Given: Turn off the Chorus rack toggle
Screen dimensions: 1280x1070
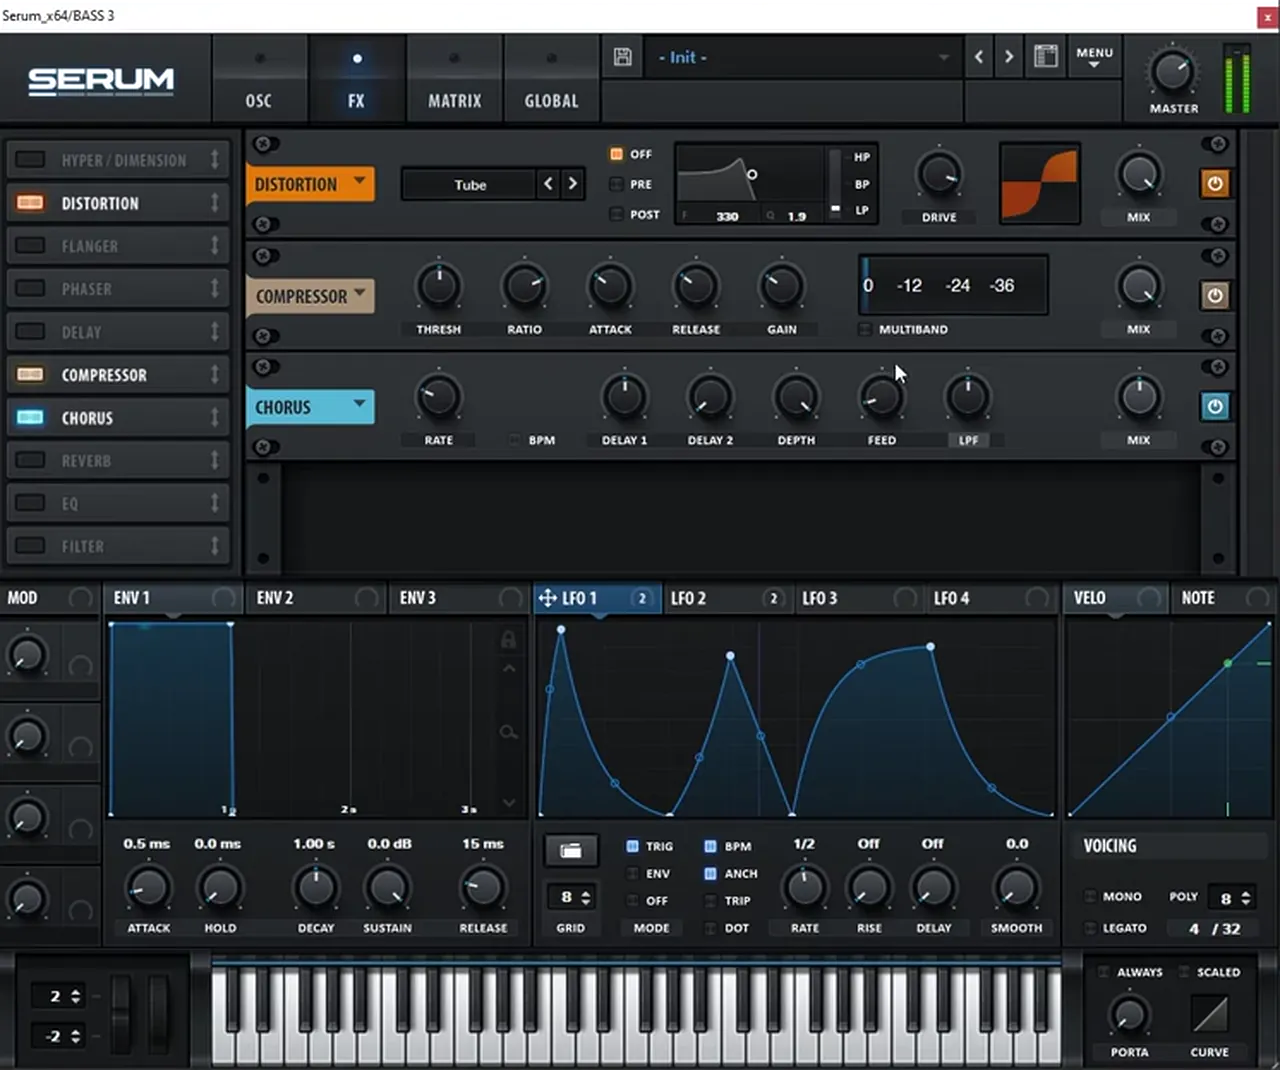Looking at the screenshot, I should pyautogui.click(x=30, y=418).
